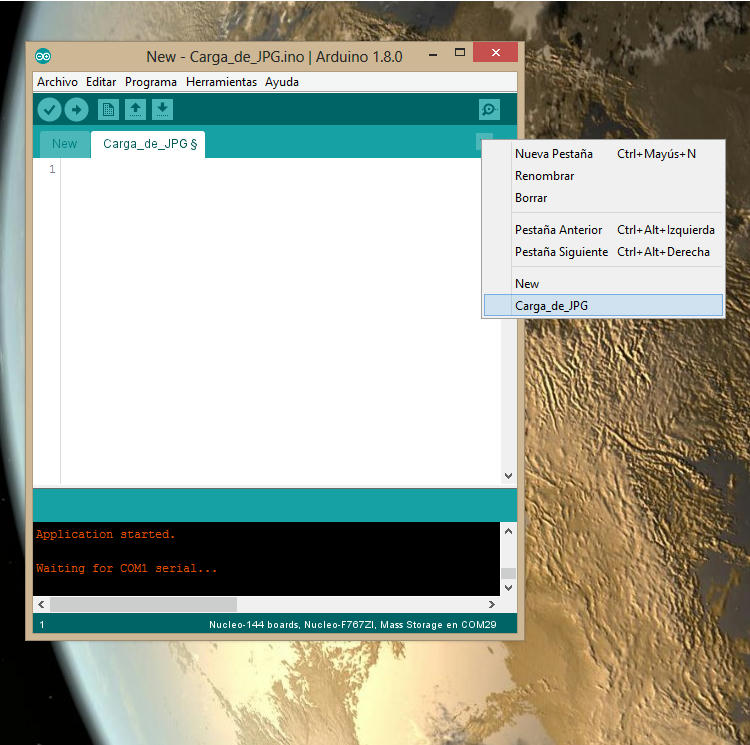Switch to the New tab
The width and height of the screenshot is (750, 745).
tap(65, 144)
